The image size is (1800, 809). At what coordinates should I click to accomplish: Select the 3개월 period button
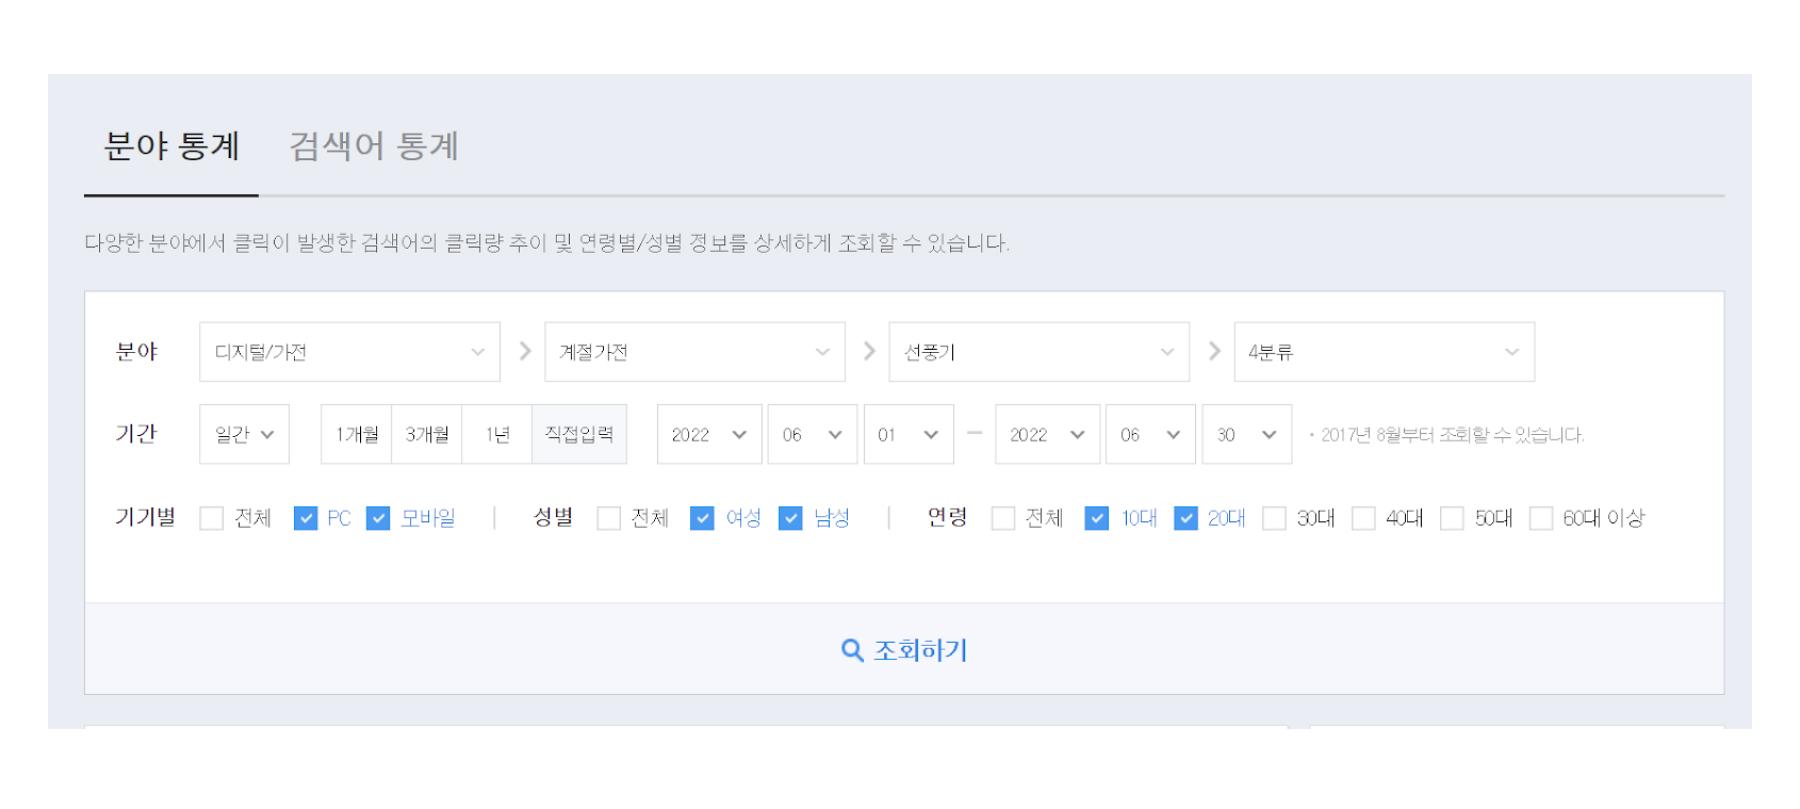click(427, 435)
